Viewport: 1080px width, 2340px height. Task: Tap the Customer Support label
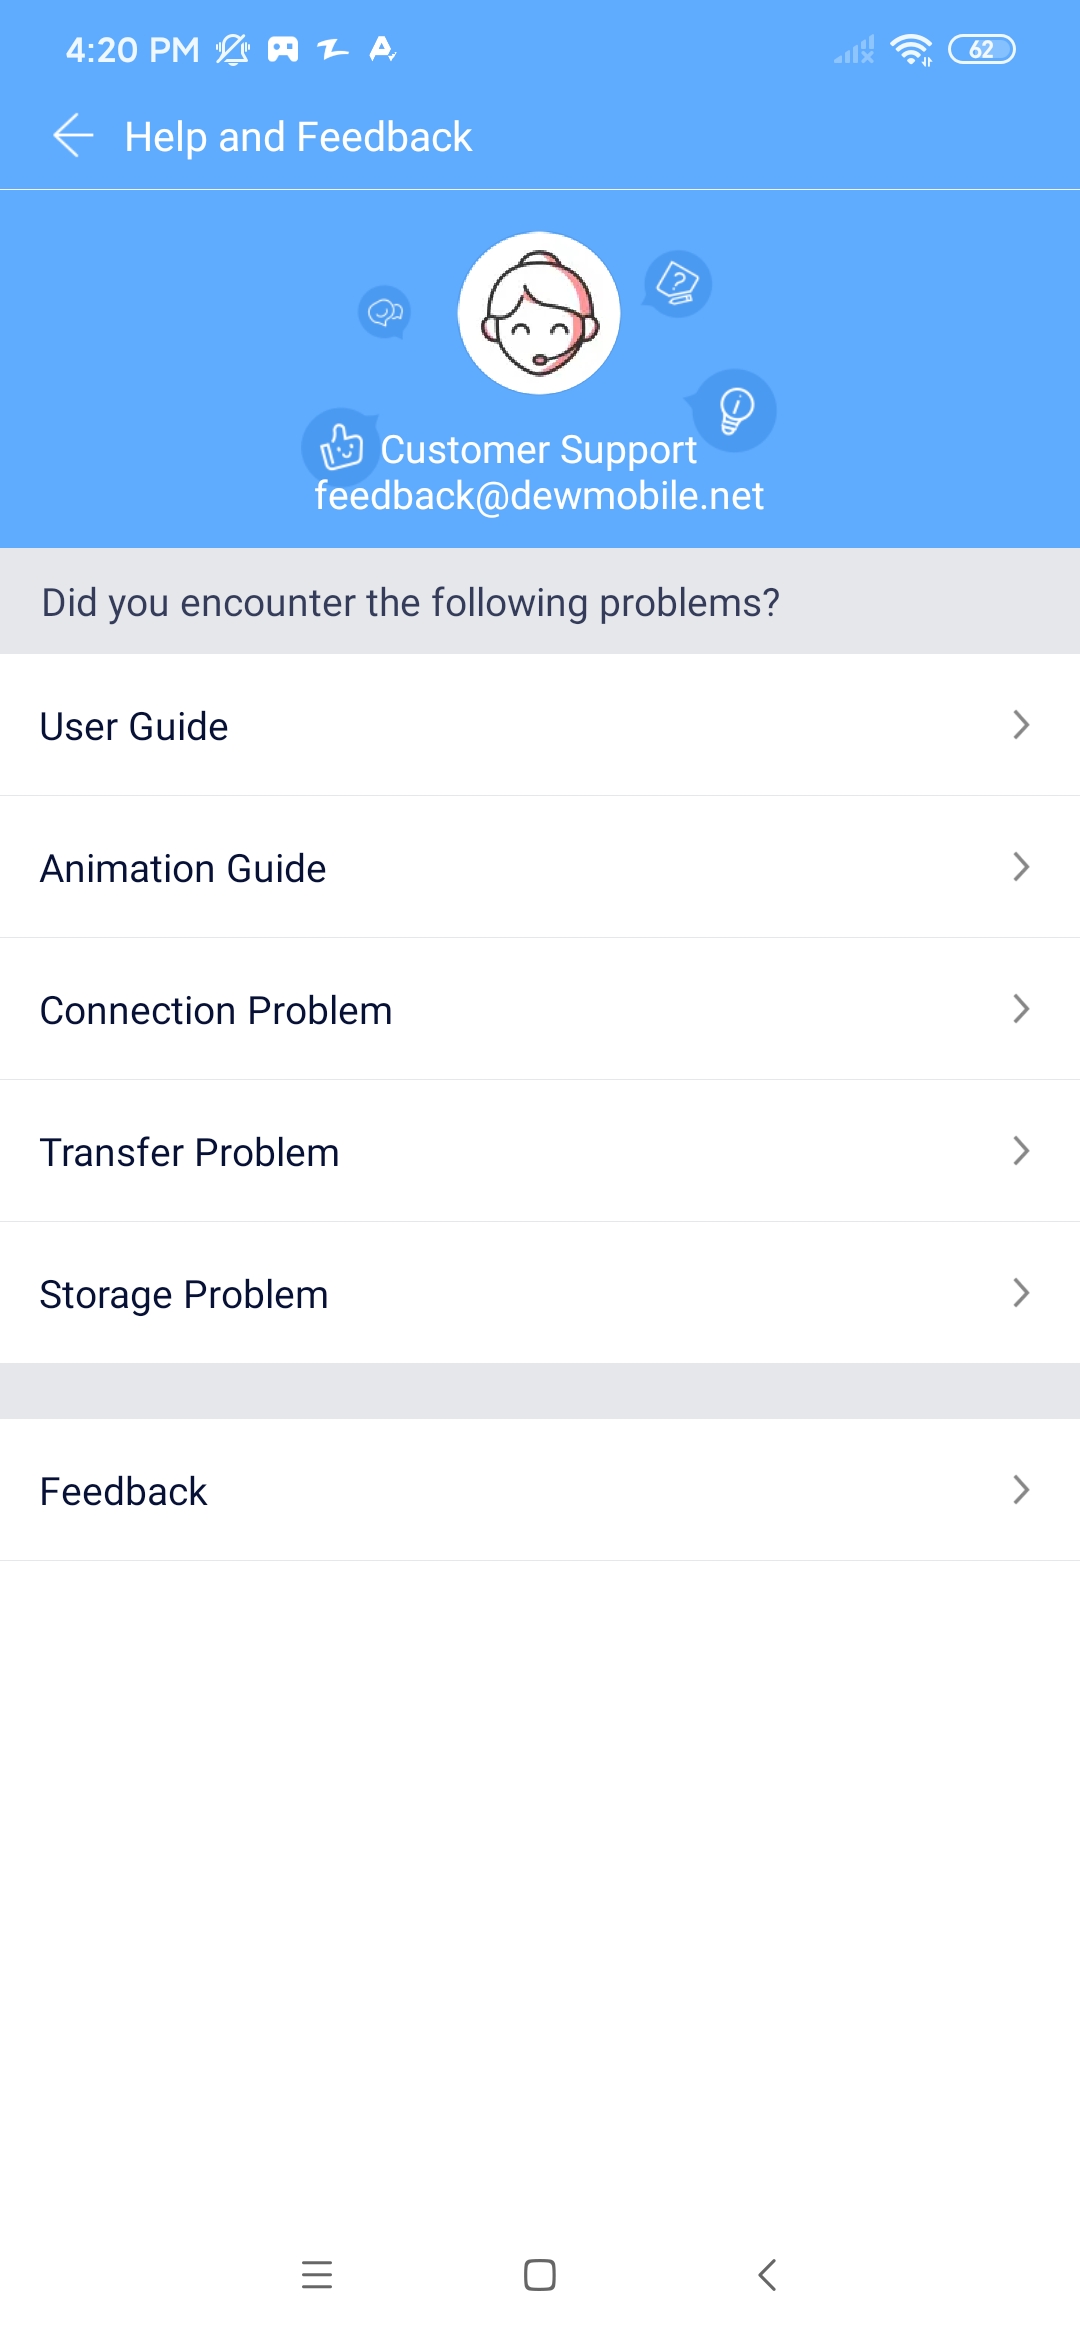[x=539, y=450]
